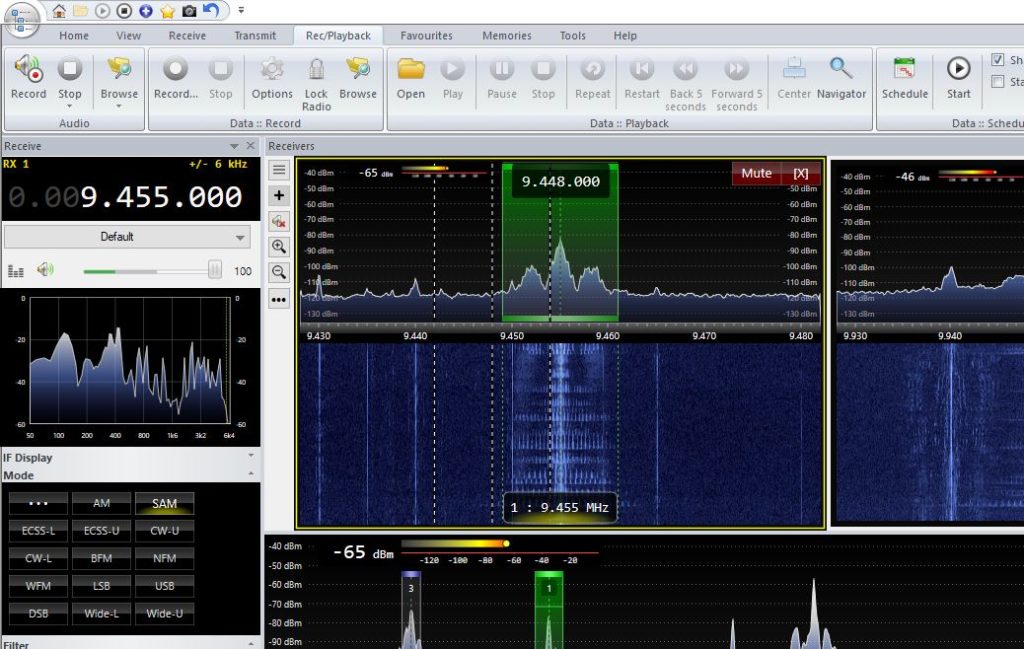Image resolution: width=1024 pixels, height=649 pixels.
Task: Zoom in on the receiver spectrum with magnifier icon
Action: click(279, 247)
